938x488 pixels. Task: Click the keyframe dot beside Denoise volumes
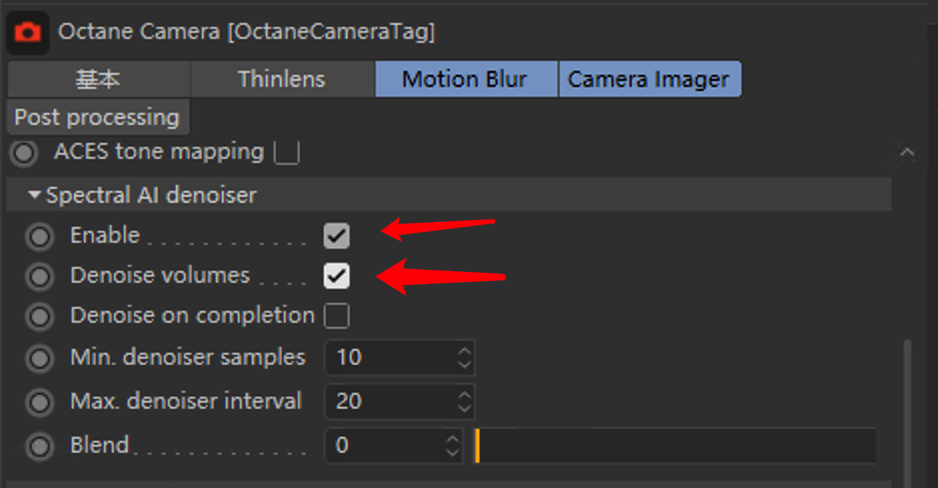pyautogui.click(x=40, y=276)
